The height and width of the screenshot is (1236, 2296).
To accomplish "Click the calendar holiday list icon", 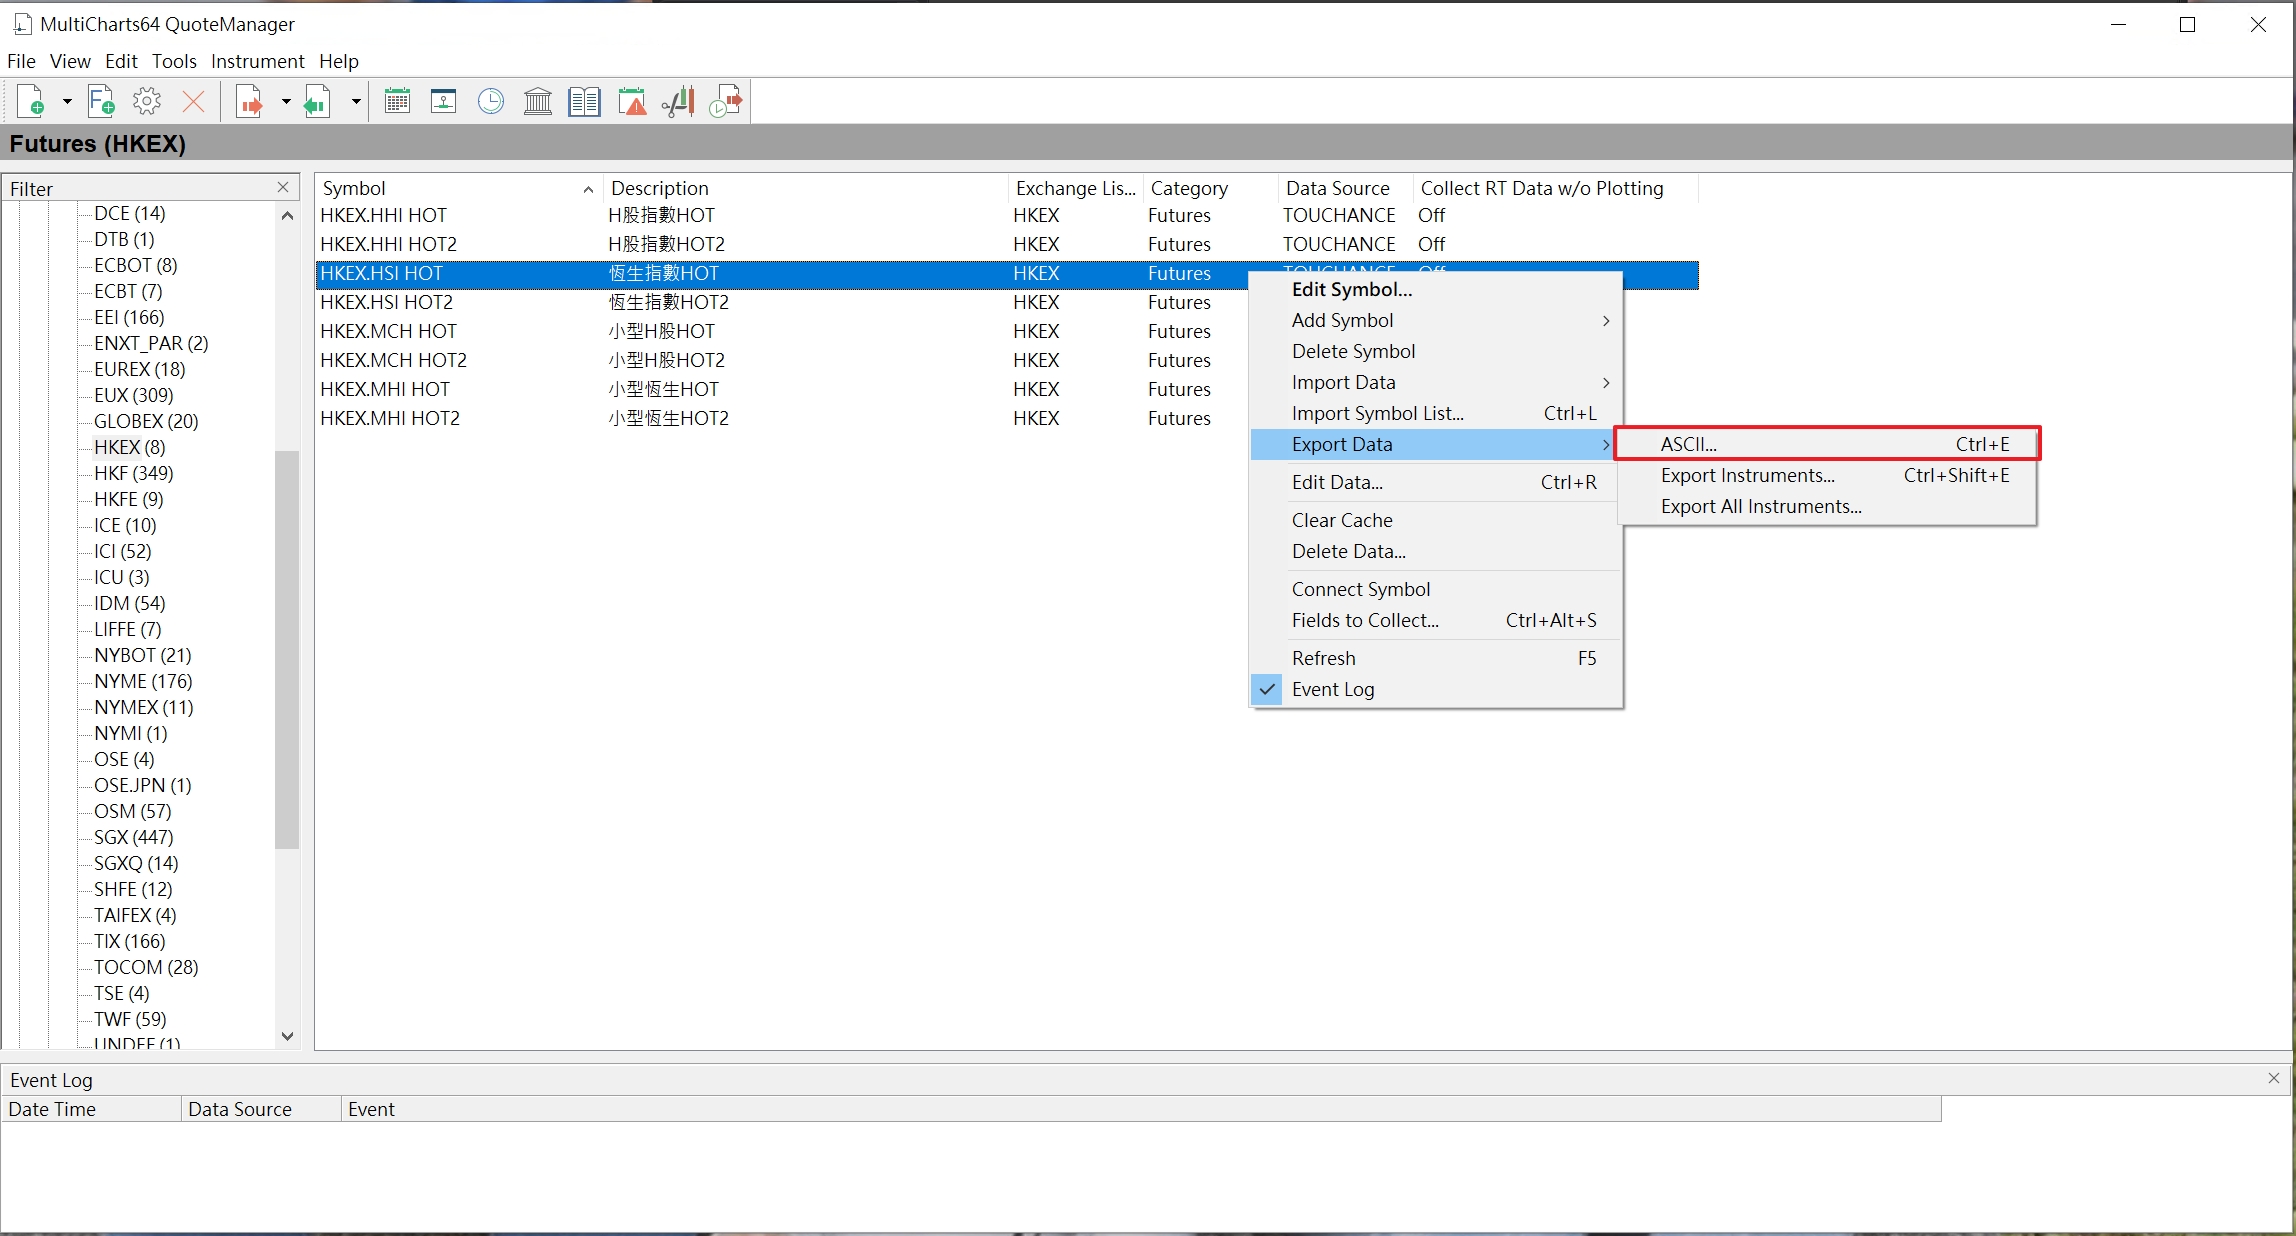I will point(397,101).
